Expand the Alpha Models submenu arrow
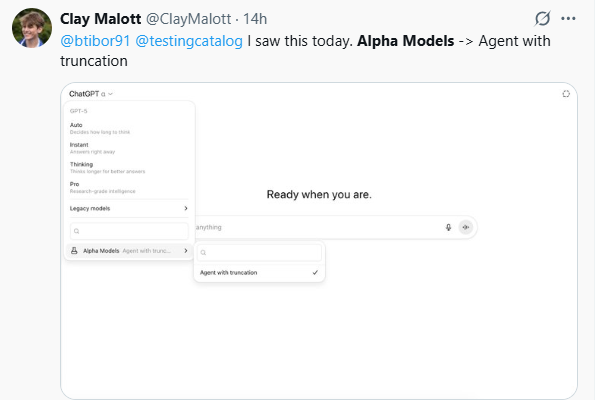 click(x=186, y=250)
